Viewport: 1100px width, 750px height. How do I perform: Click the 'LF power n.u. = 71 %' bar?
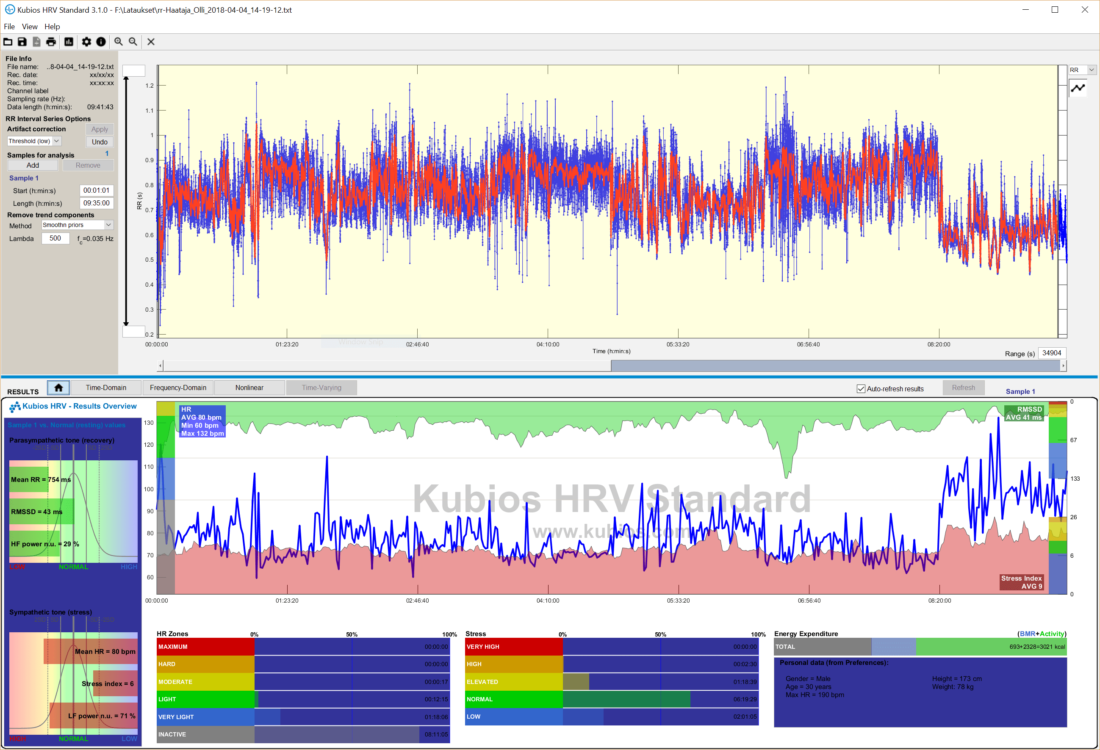click(93, 716)
